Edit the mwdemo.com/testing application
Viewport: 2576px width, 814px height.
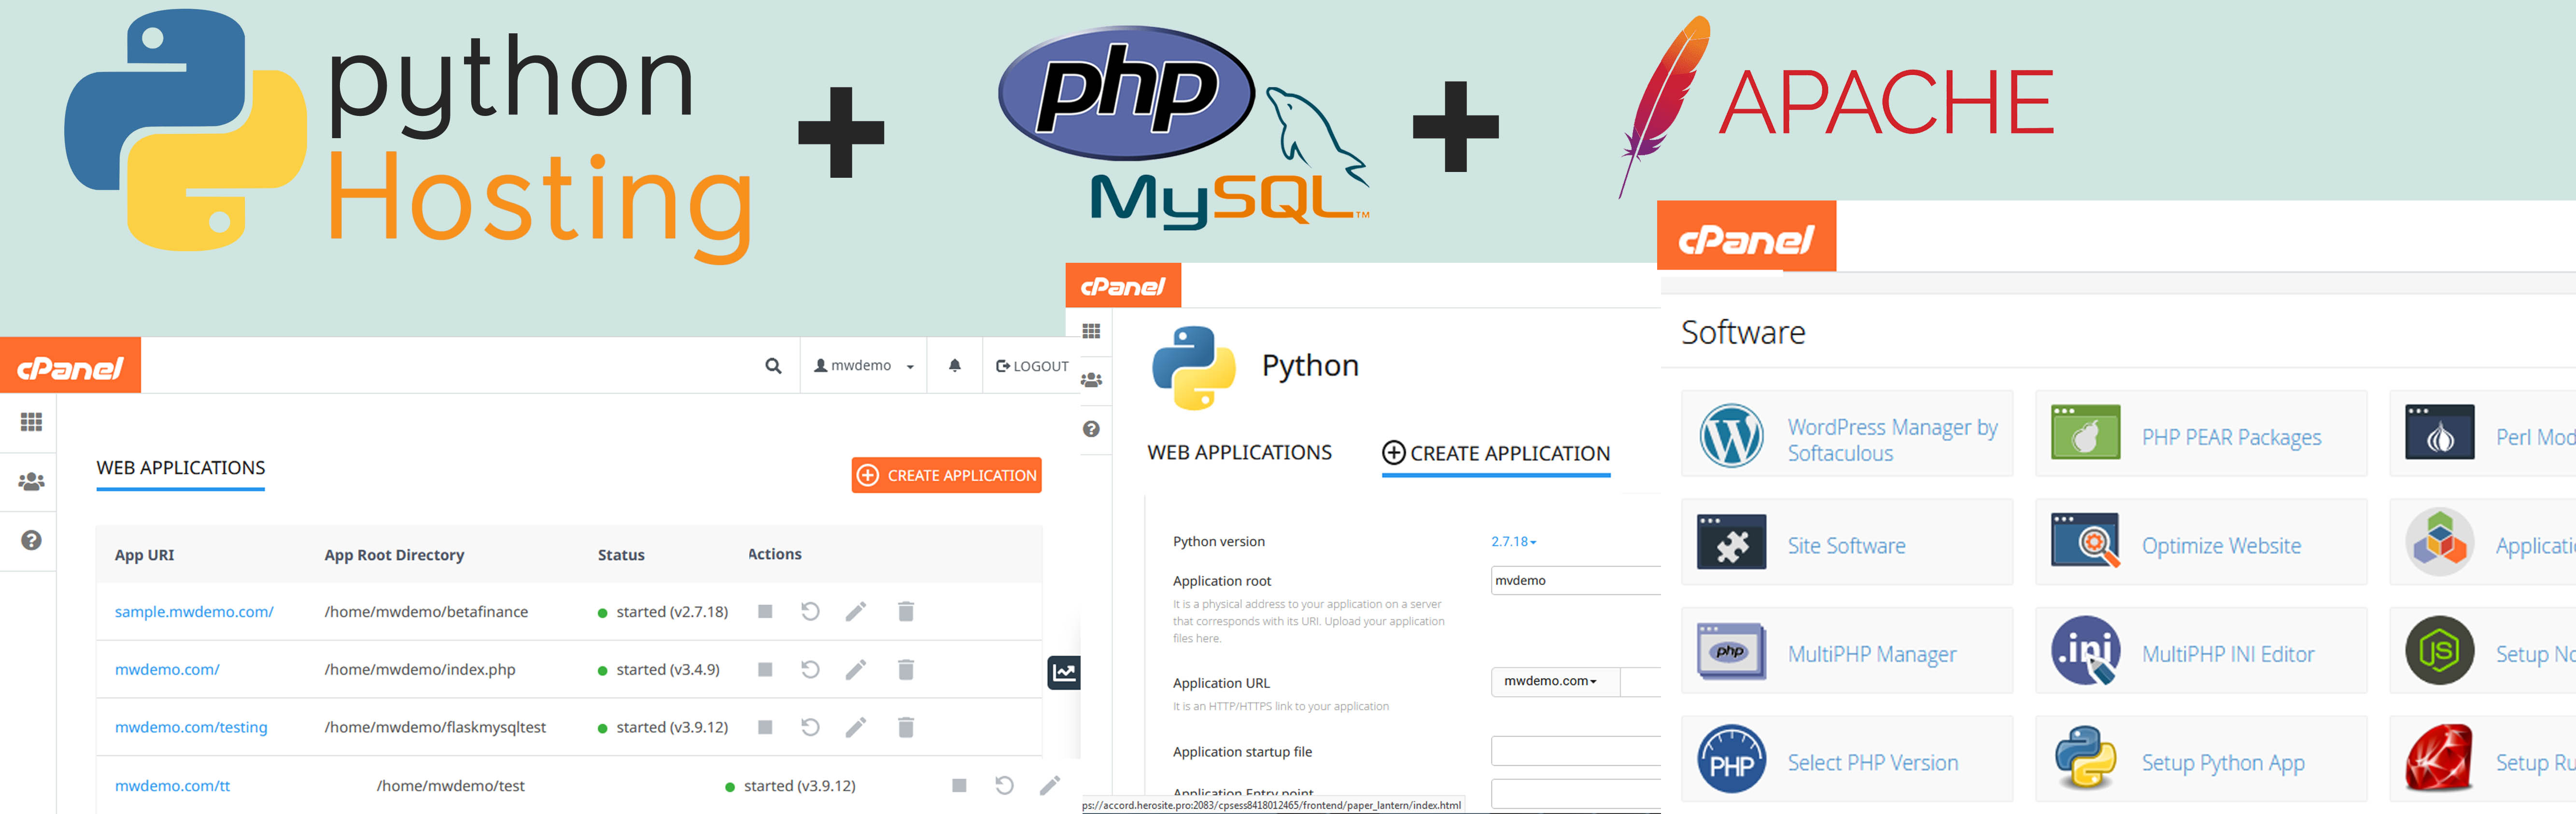point(856,727)
